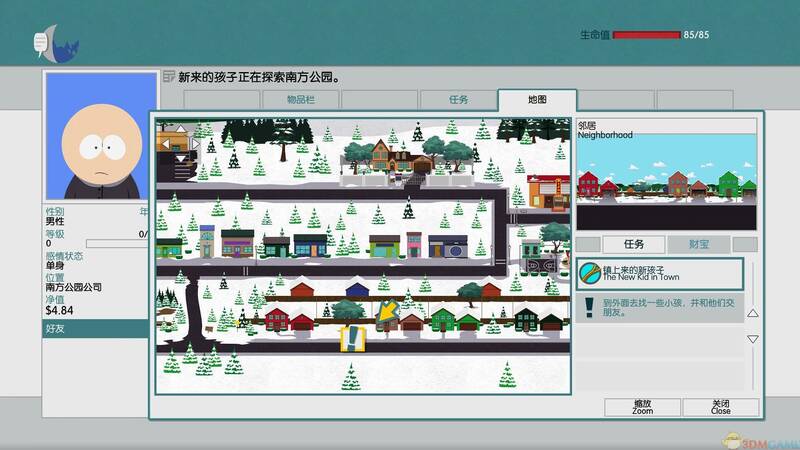
Task: Switch to the 任务 quests tab at top
Action: pyautogui.click(x=459, y=100)
